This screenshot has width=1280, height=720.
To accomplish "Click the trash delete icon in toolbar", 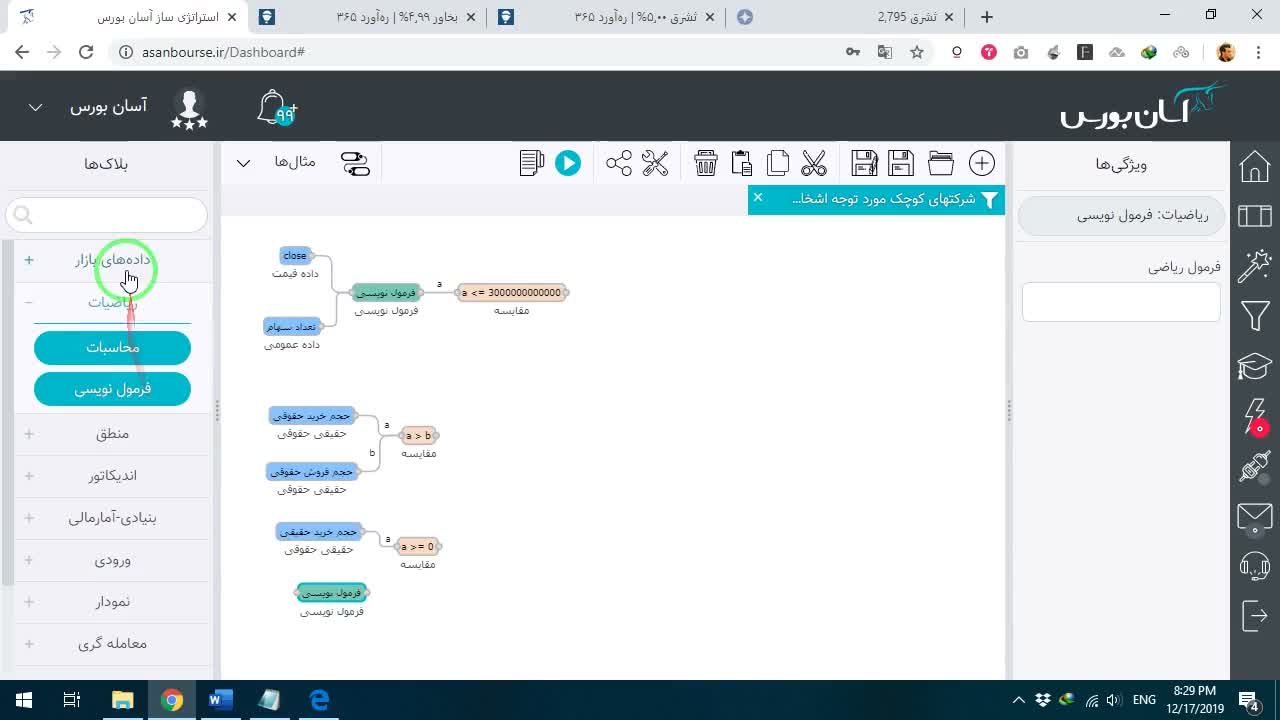I will pyautogui.click(x=706, y=163).
